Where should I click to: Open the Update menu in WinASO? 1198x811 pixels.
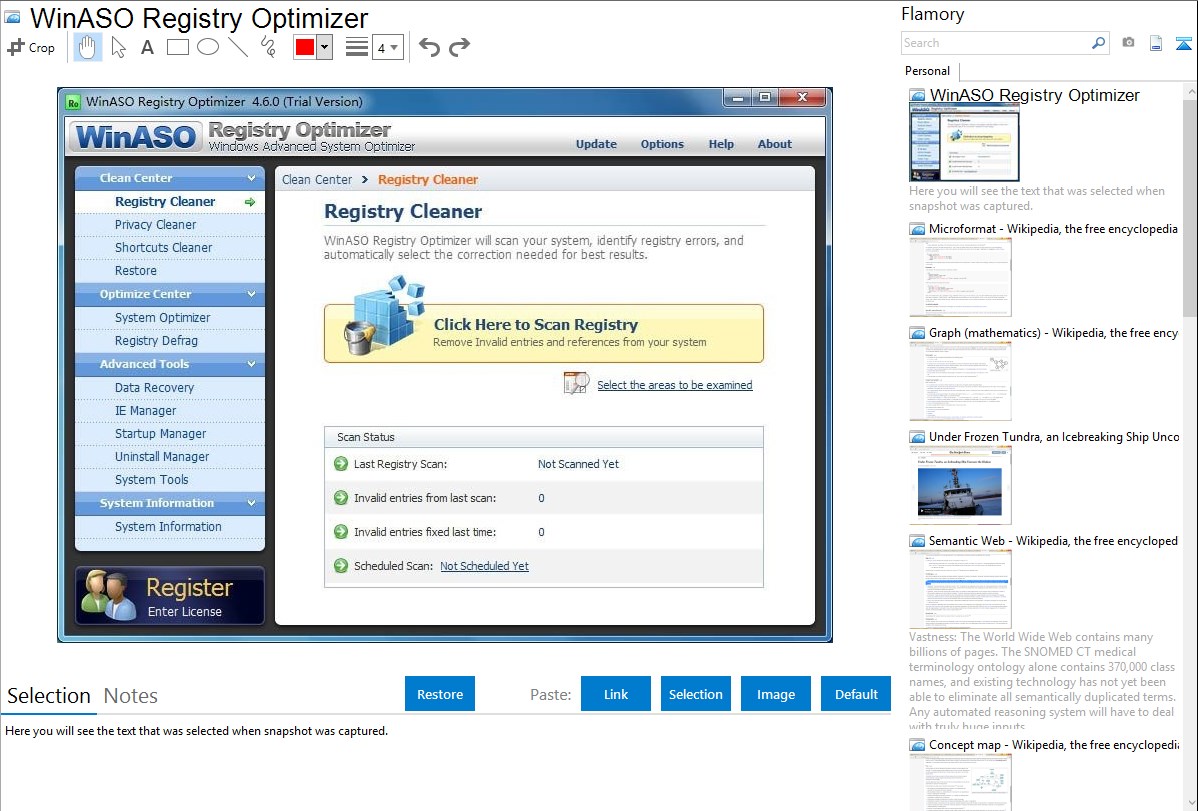[596, 144]
